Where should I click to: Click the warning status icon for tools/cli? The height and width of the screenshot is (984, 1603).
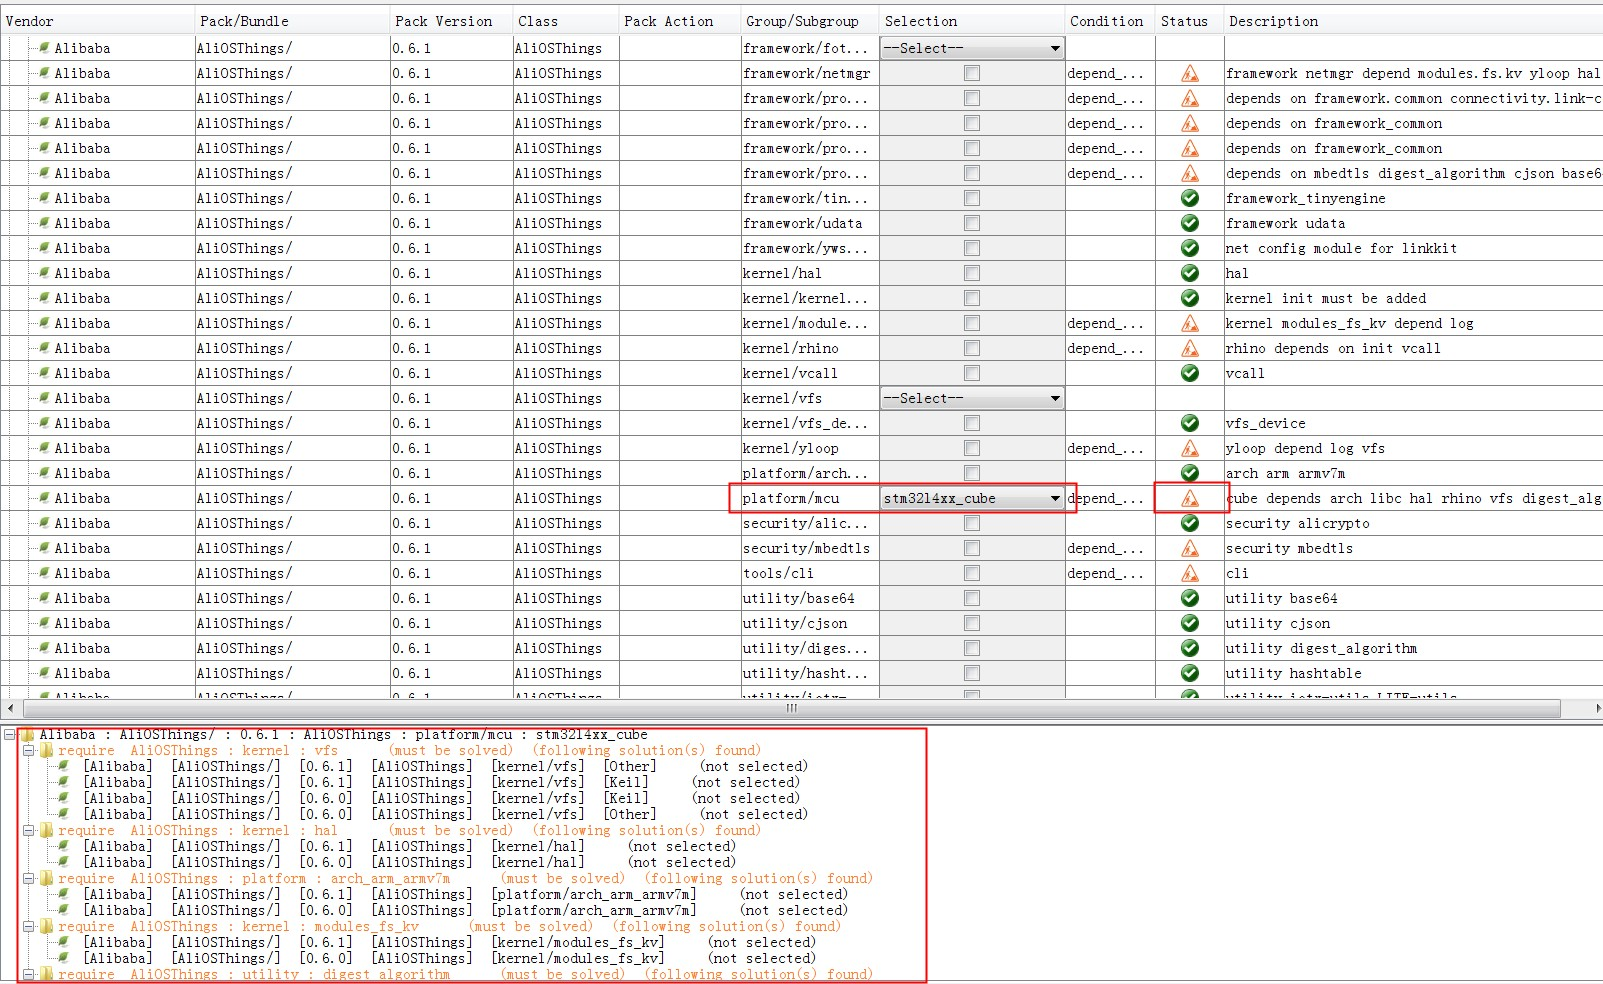pos(1190,573)
